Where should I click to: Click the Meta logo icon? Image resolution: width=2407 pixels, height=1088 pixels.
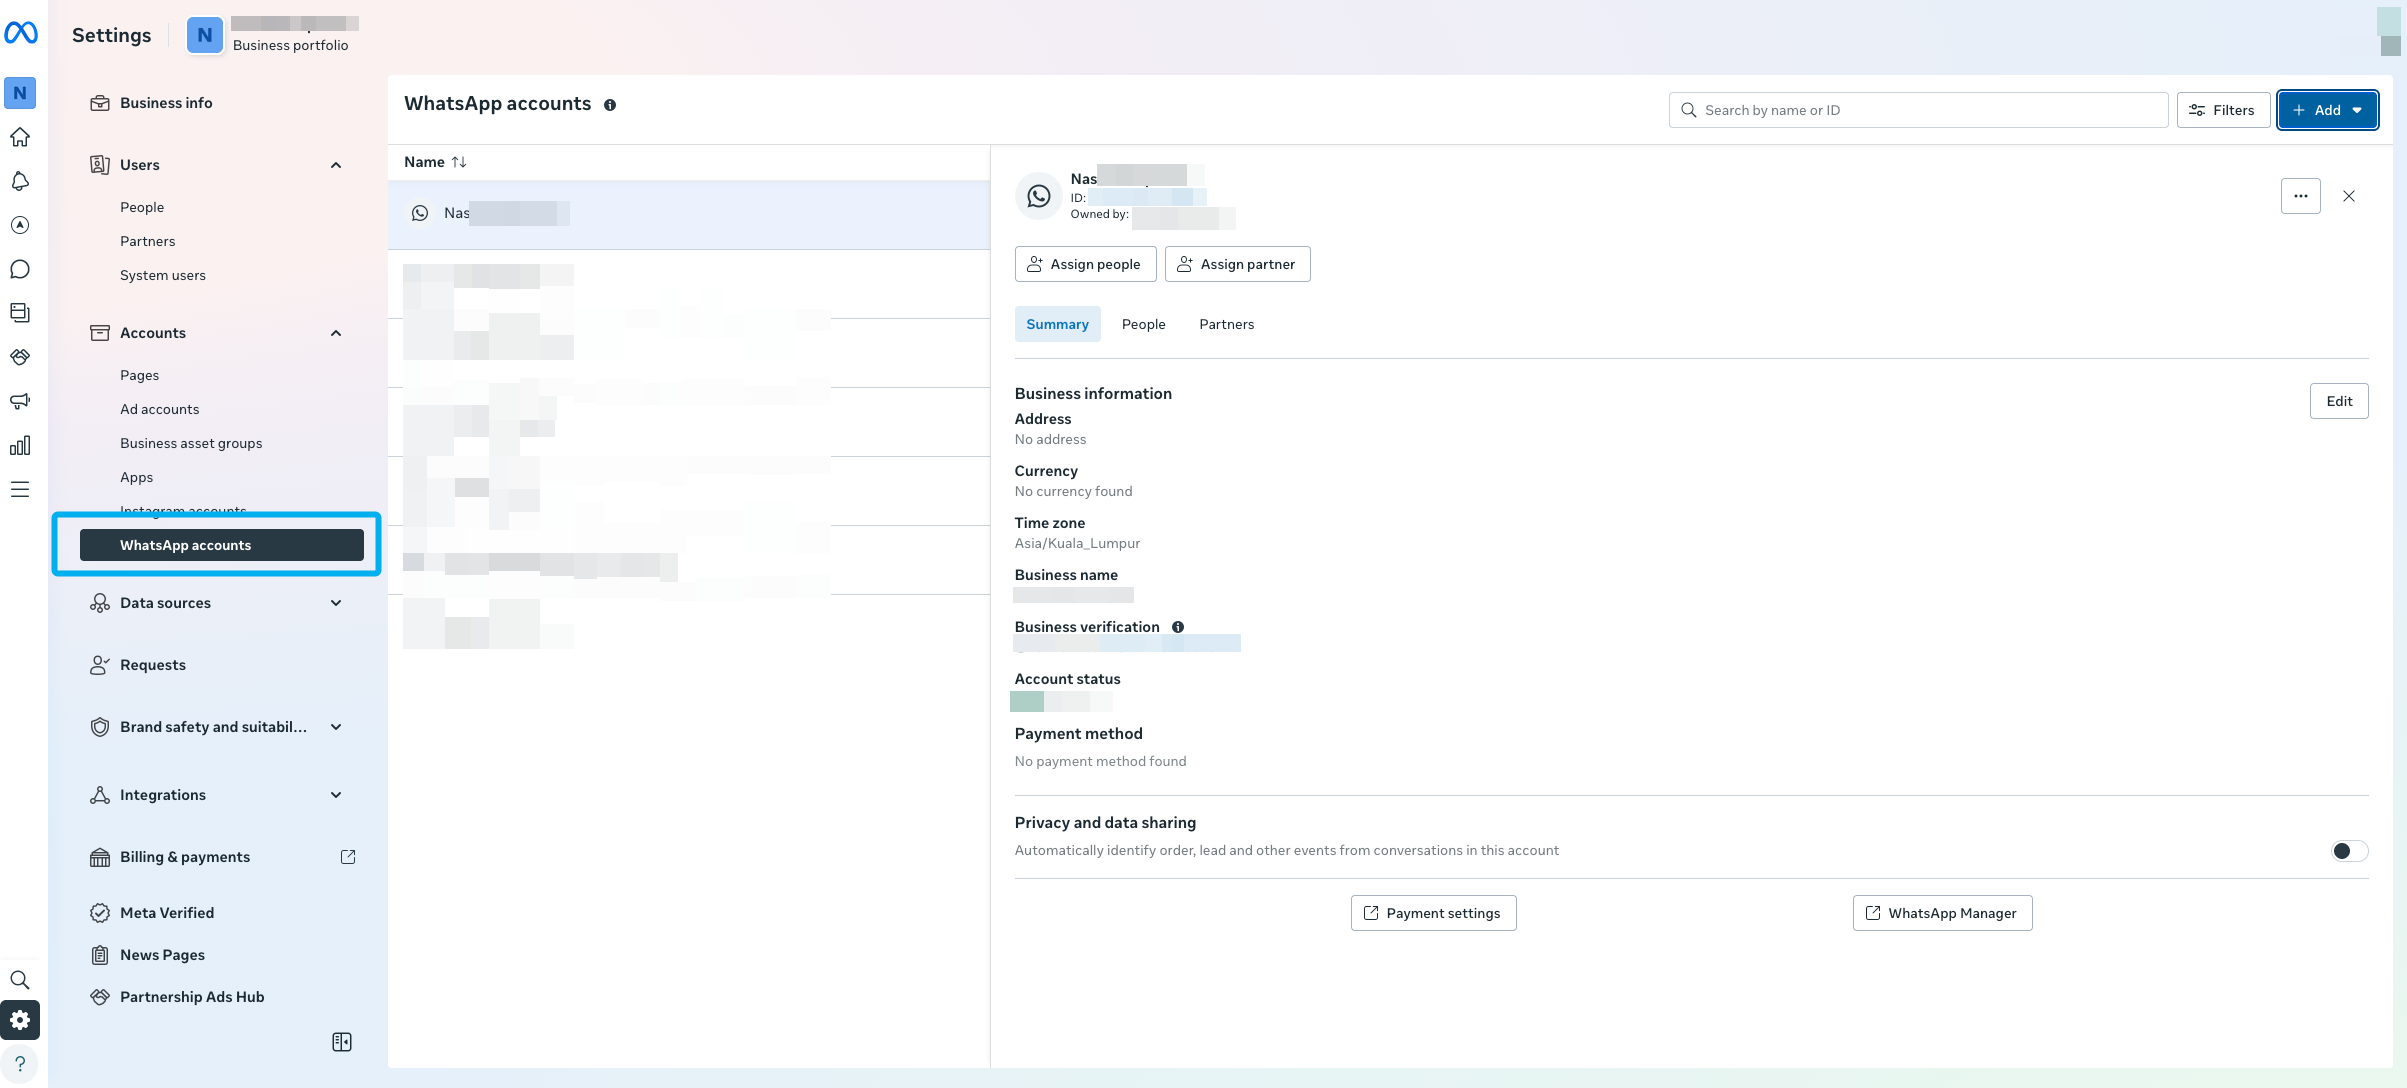point(21,33)
